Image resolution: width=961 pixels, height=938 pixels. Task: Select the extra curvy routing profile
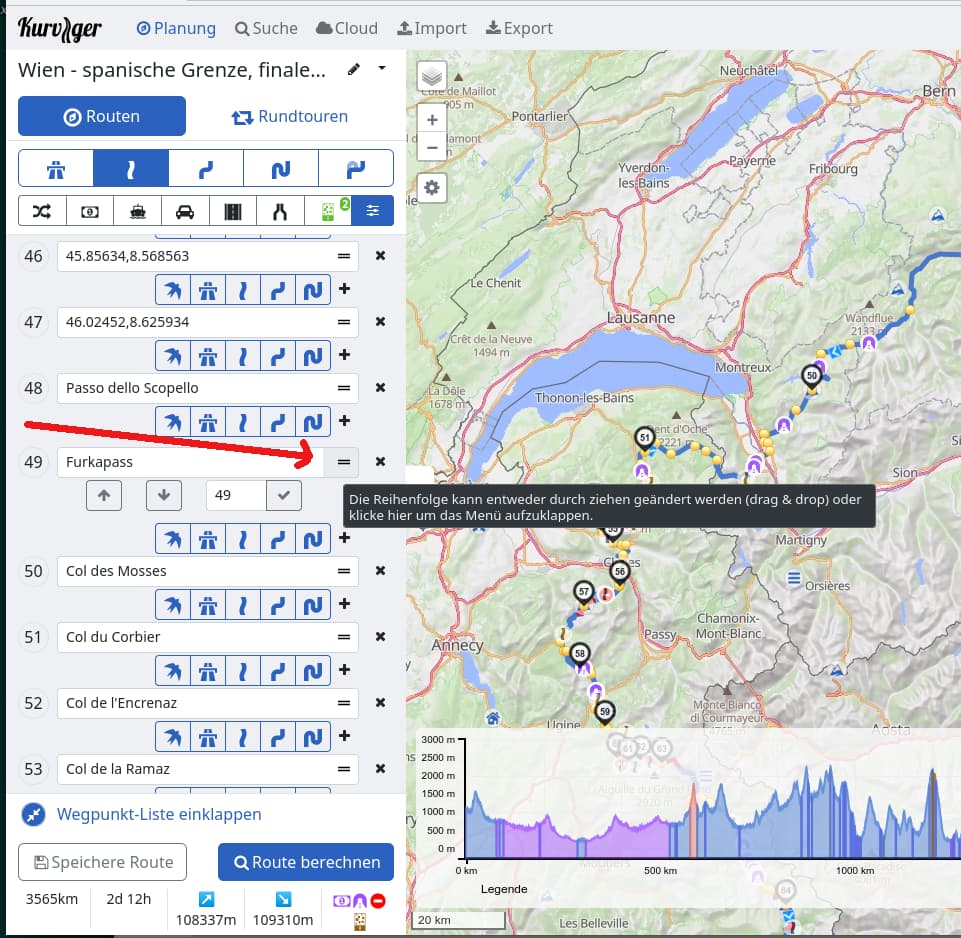tap(356, 168)
